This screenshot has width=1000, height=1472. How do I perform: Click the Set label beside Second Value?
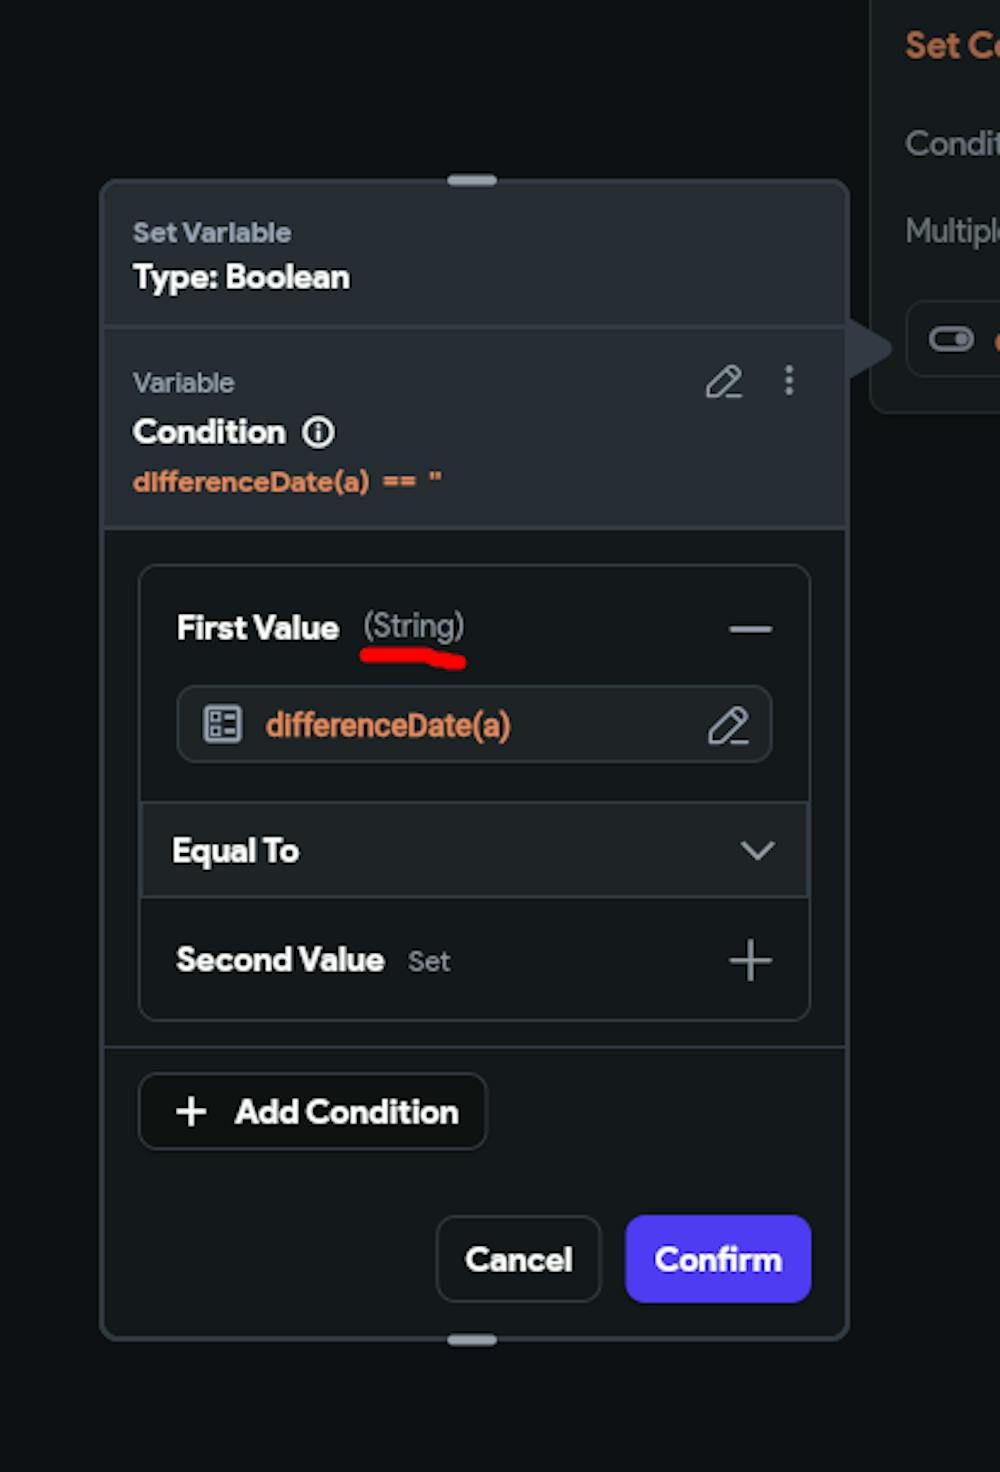[x=429, y=962]
